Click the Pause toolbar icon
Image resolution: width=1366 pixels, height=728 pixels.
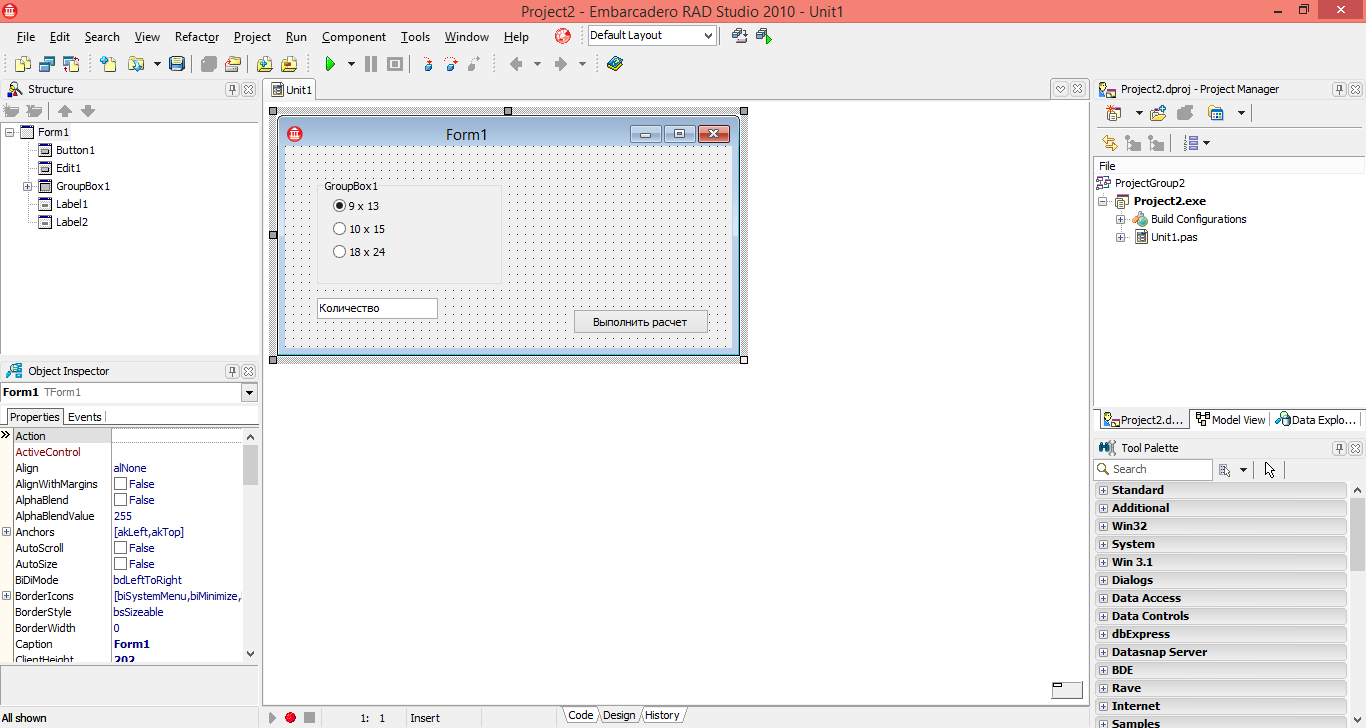(x=371, y=64)
